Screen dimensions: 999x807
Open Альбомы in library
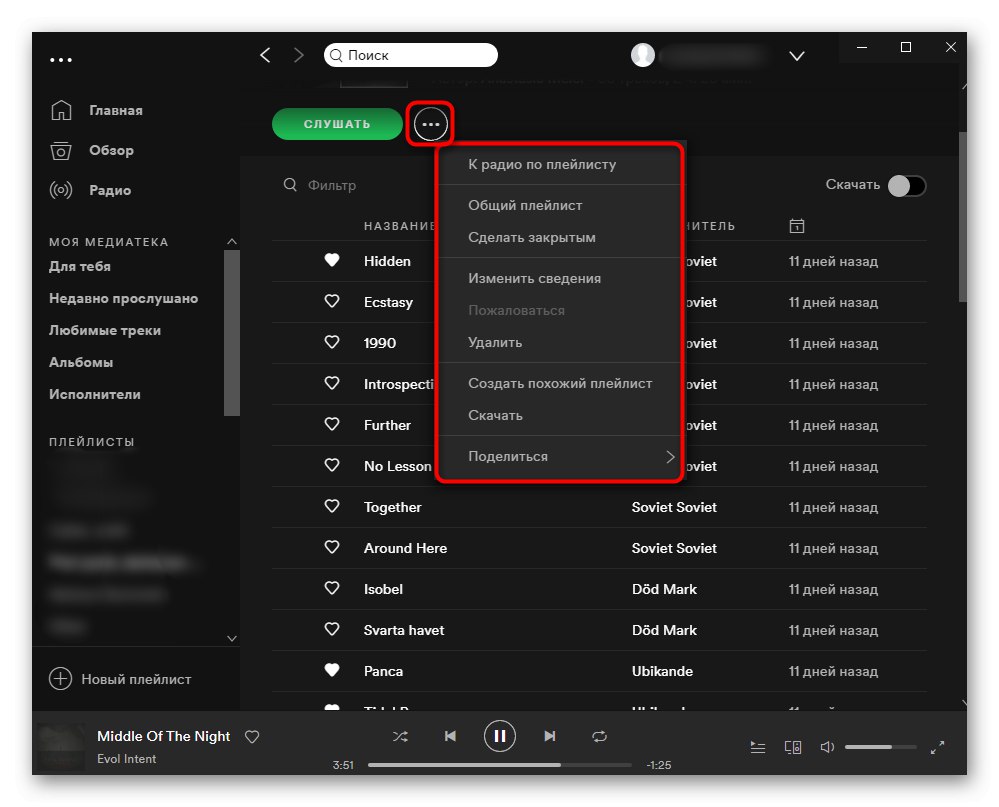click(81, 362)
